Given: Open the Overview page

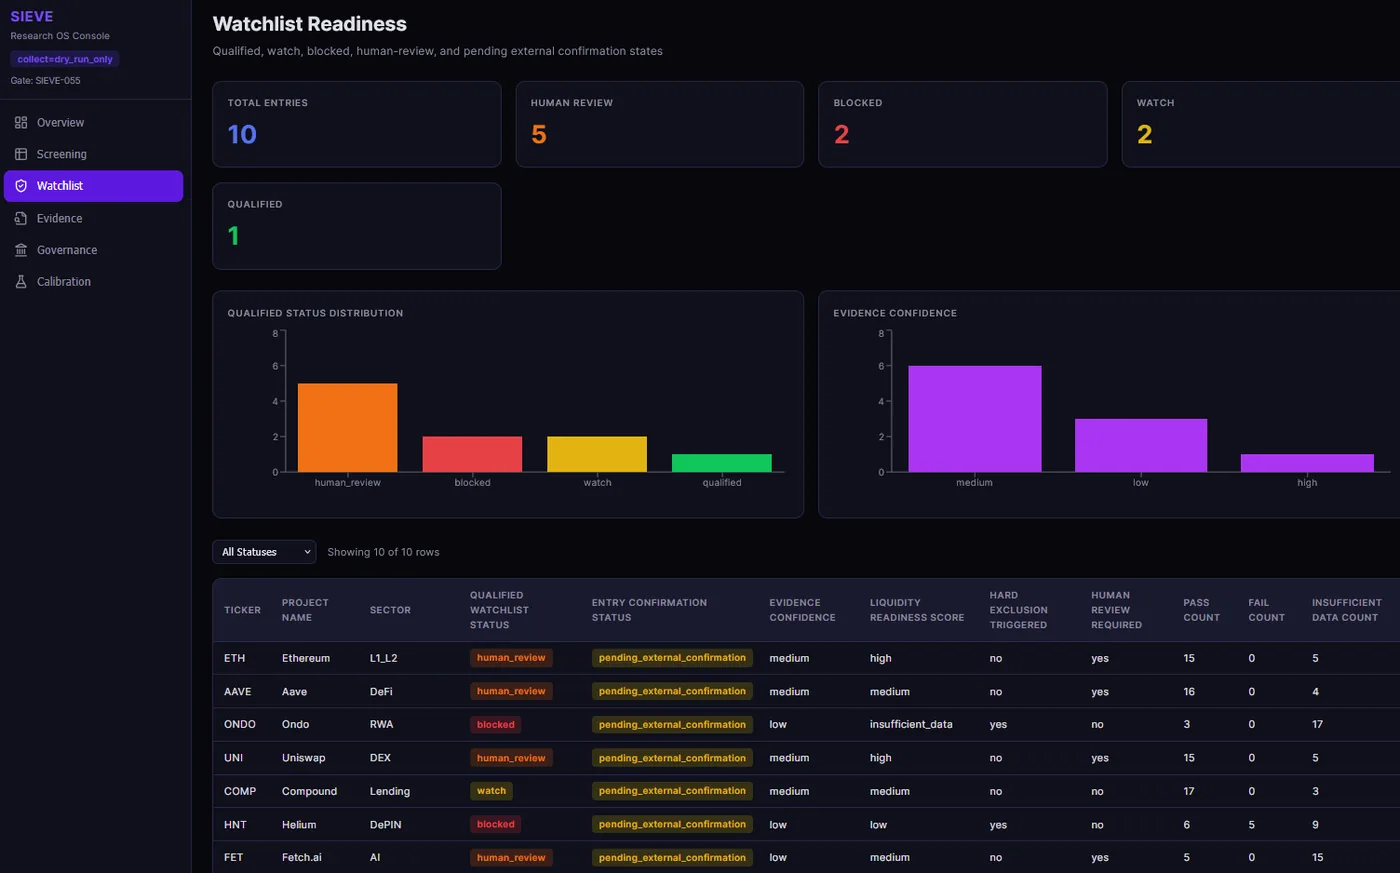Looking at the screenshot, I should [x=93, y=123].
